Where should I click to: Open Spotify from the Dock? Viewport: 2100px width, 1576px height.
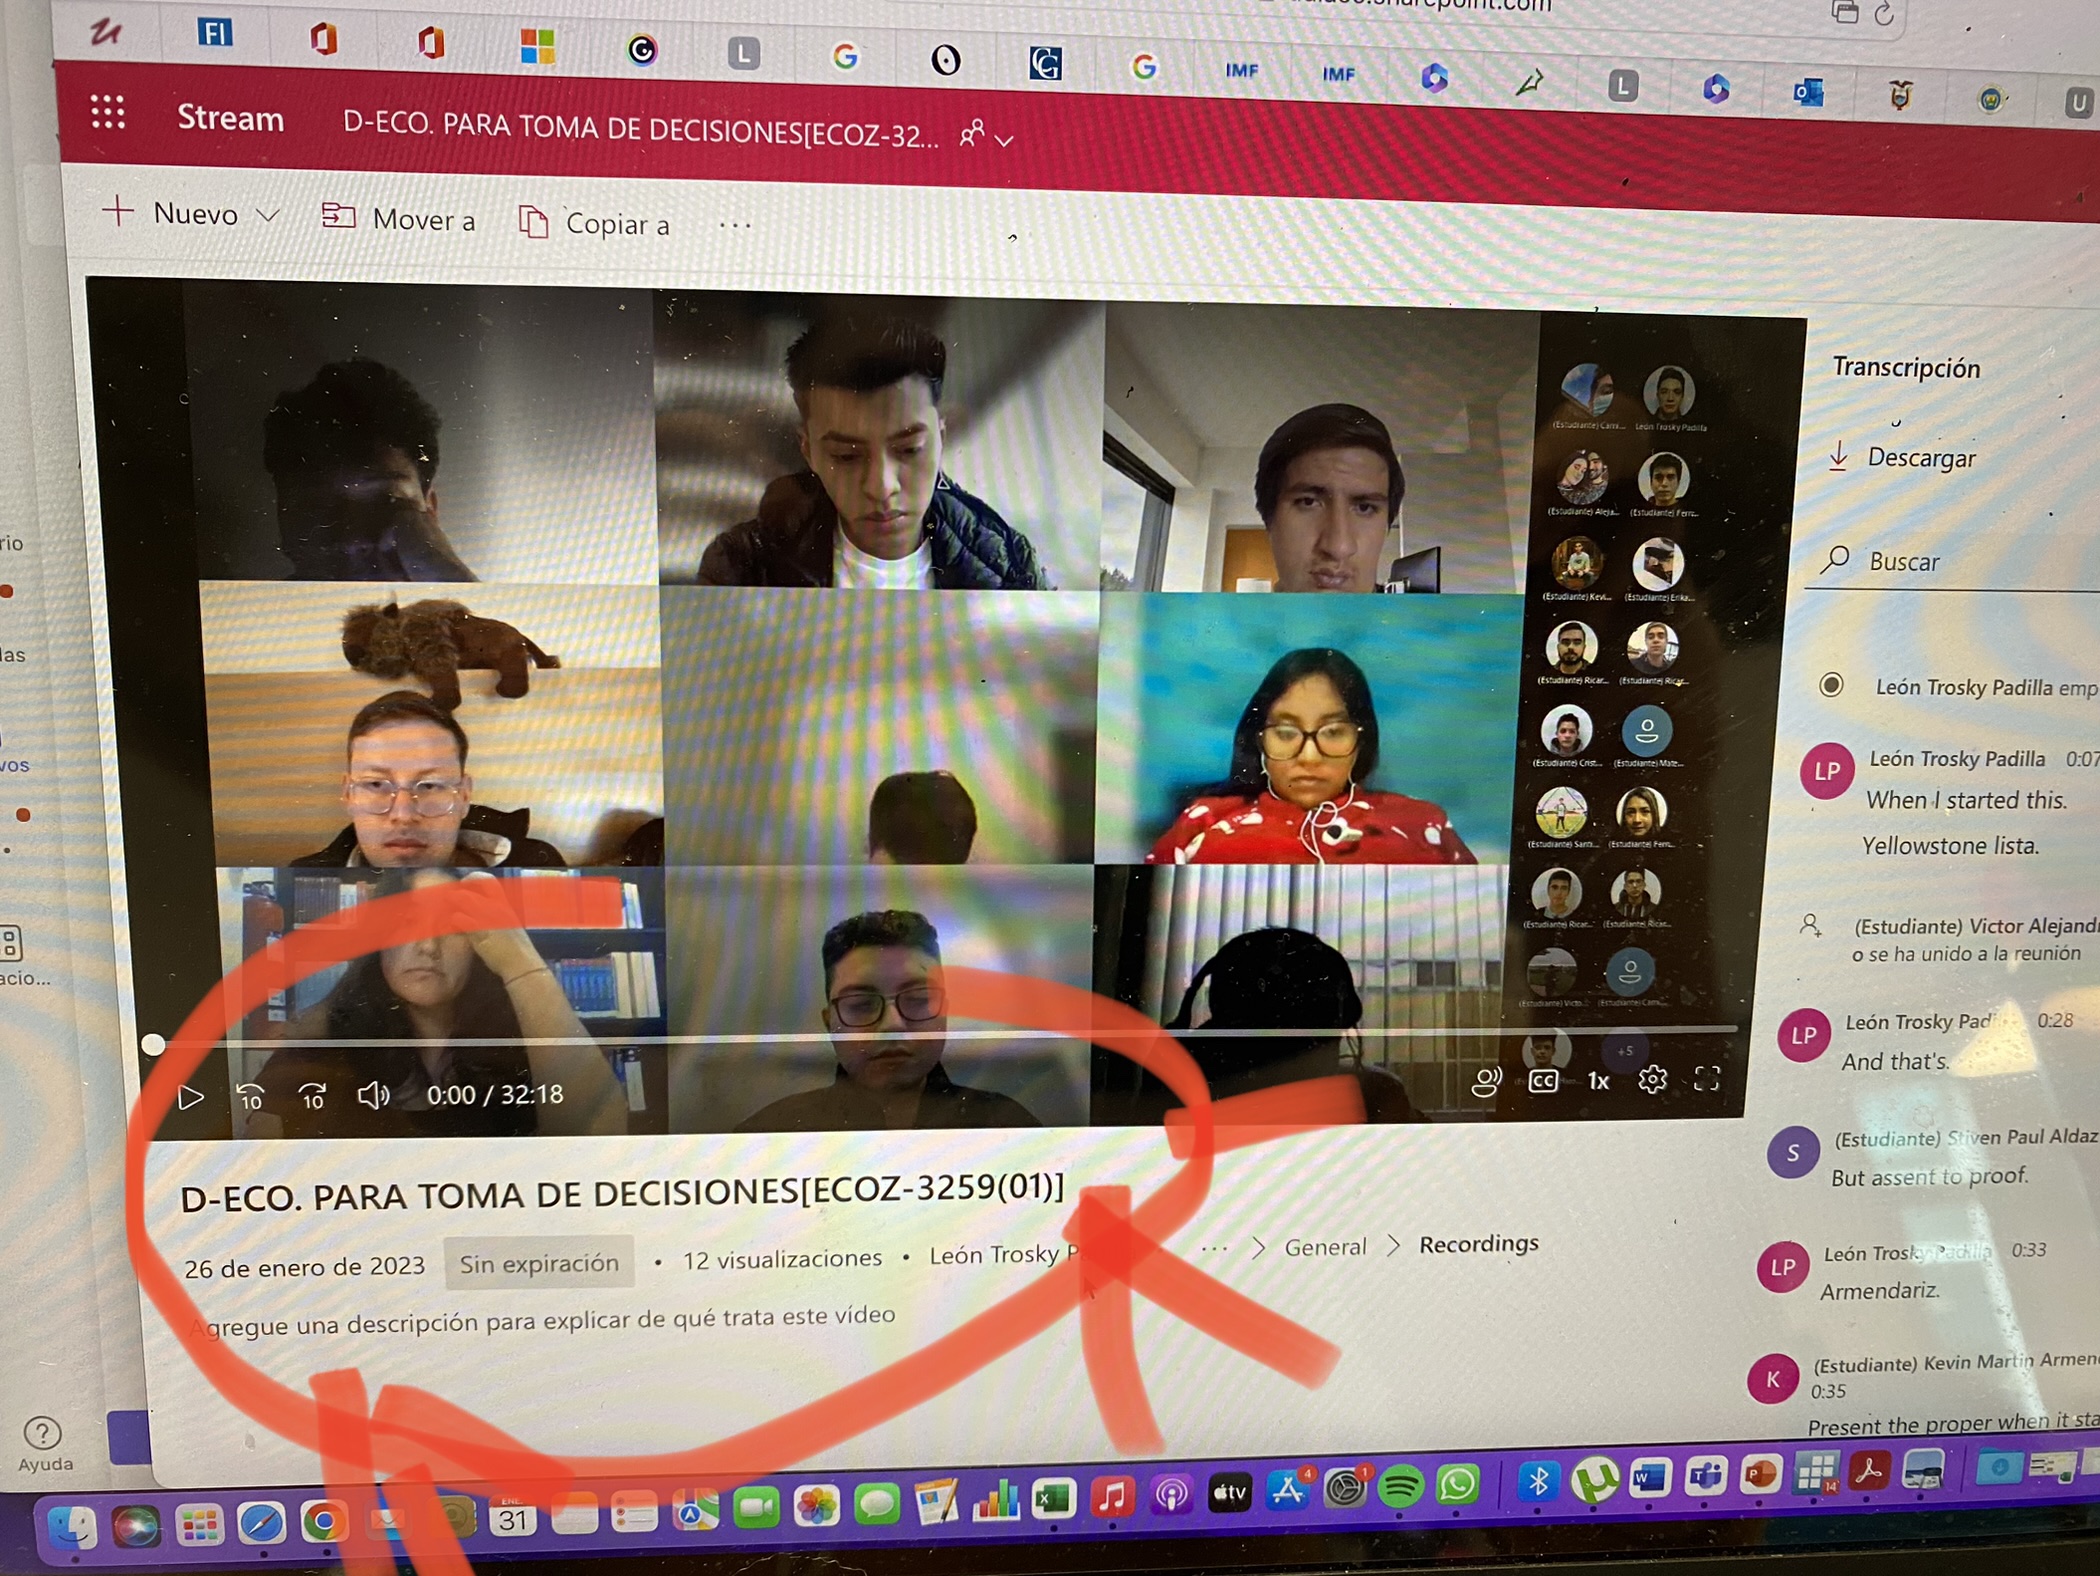[1400, 1489]
